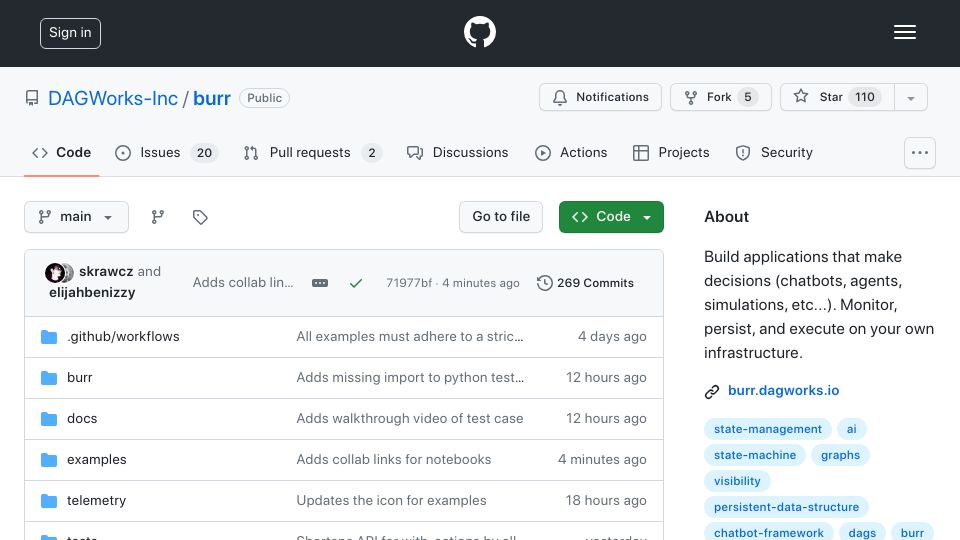View tags via the tag icon
Screen dimensions: 960x540
click(200, 217)
